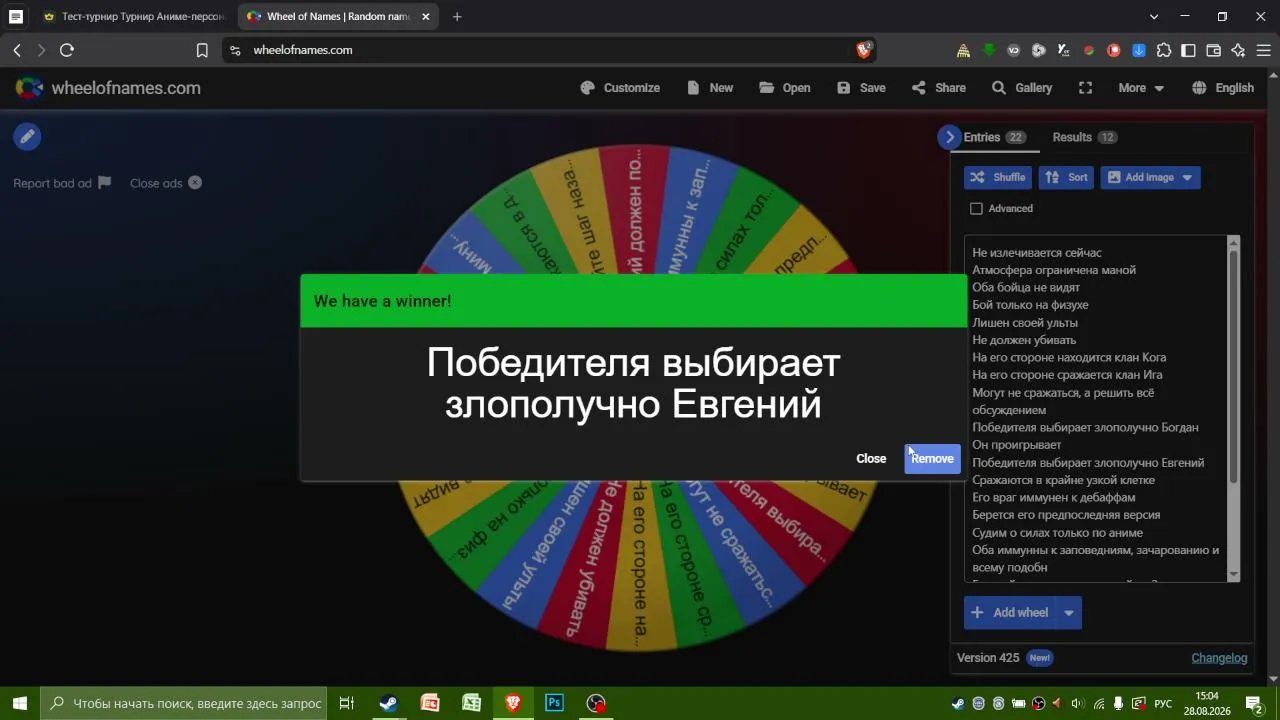The height and width of the screenshot is (720, 1280).
Task: Reload the page
Action: [x=67, y=50]
